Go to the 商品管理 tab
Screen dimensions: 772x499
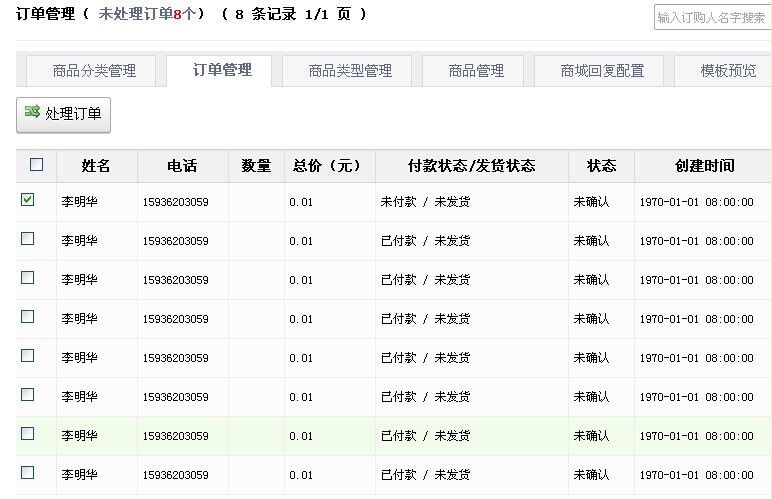tap(476, 71)
